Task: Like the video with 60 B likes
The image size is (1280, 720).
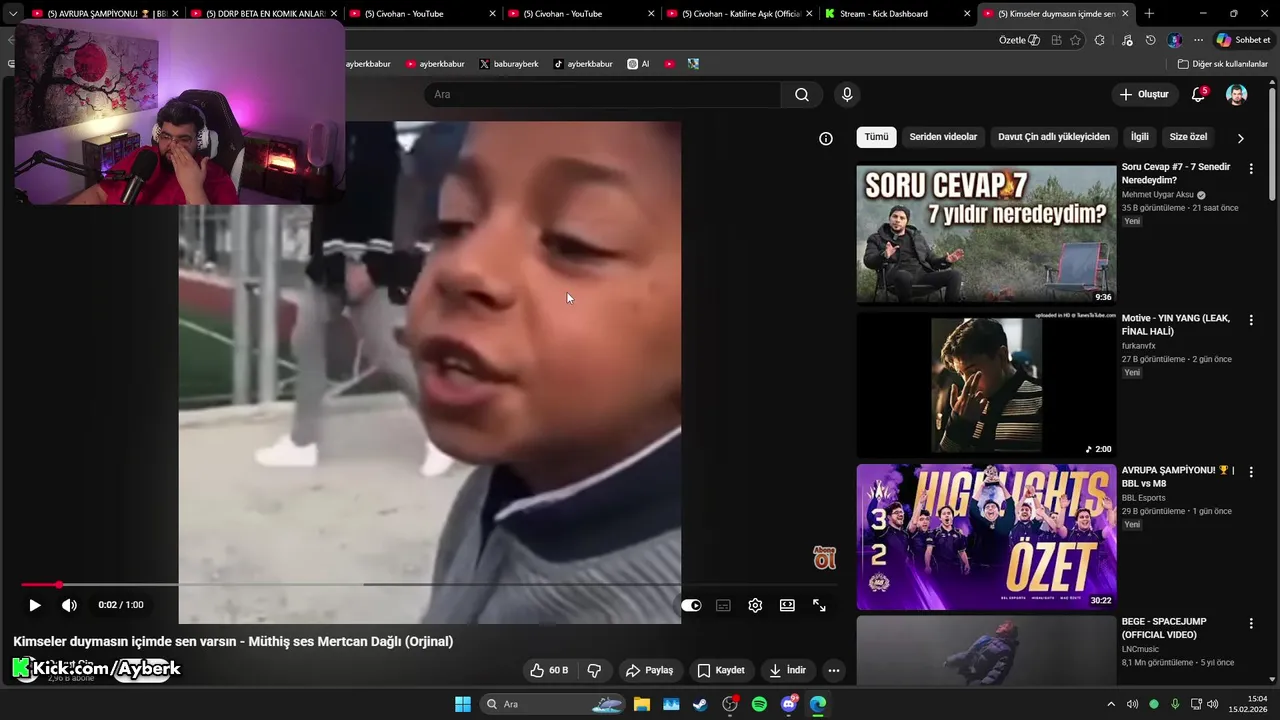Action: pos(549,670)
